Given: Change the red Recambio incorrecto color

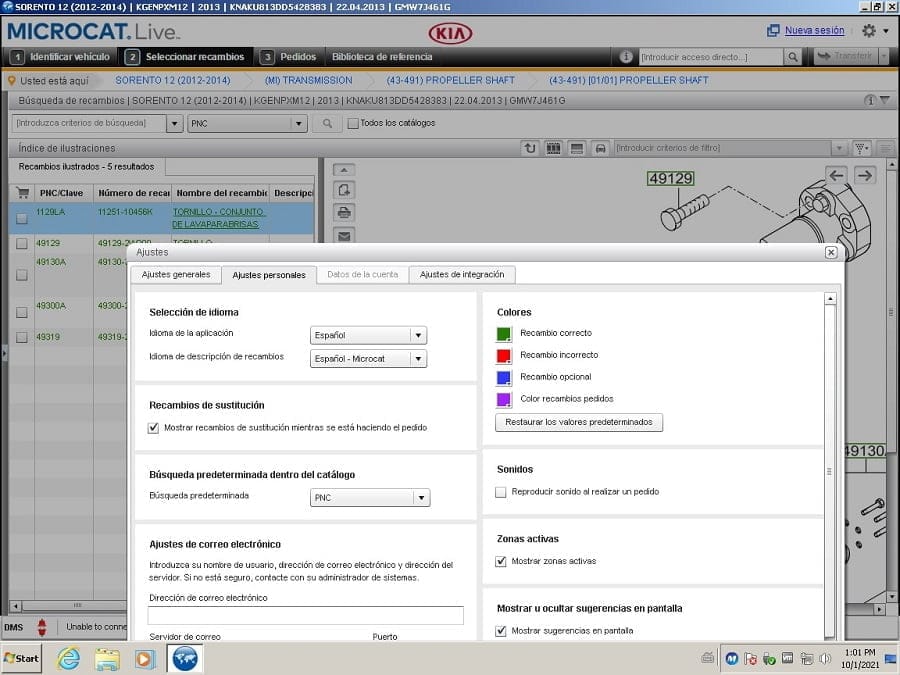Looking at the screenshot, I should (503, 356).
